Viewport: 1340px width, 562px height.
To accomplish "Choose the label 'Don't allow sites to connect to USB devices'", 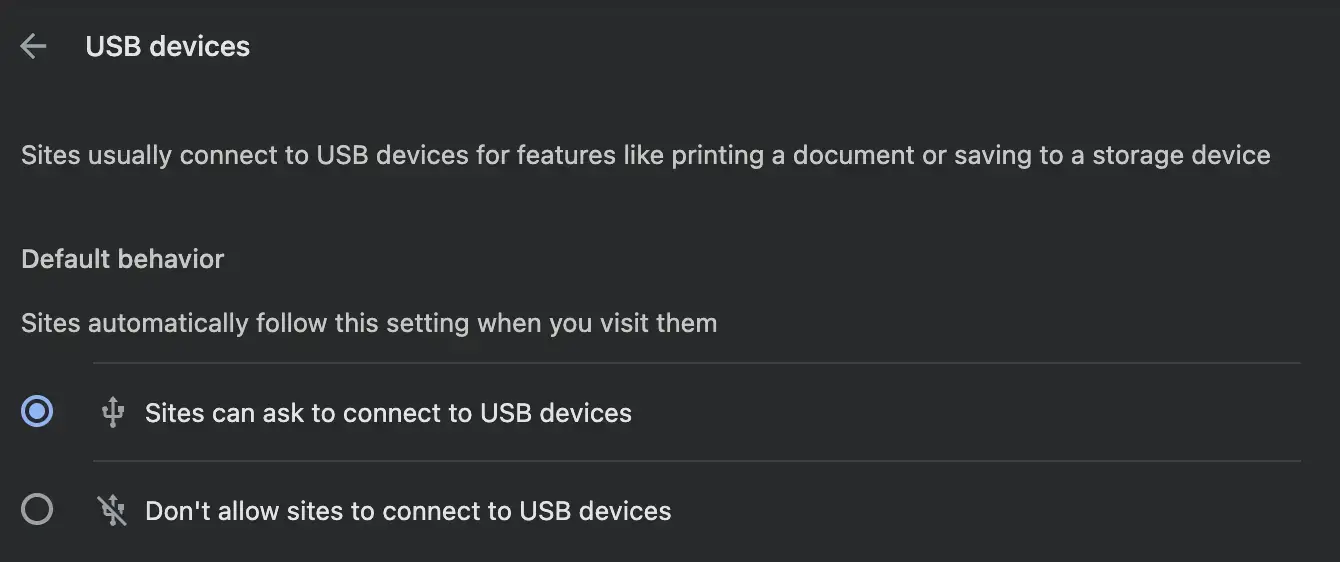I will pyautogui.click(x=408, y=511).
